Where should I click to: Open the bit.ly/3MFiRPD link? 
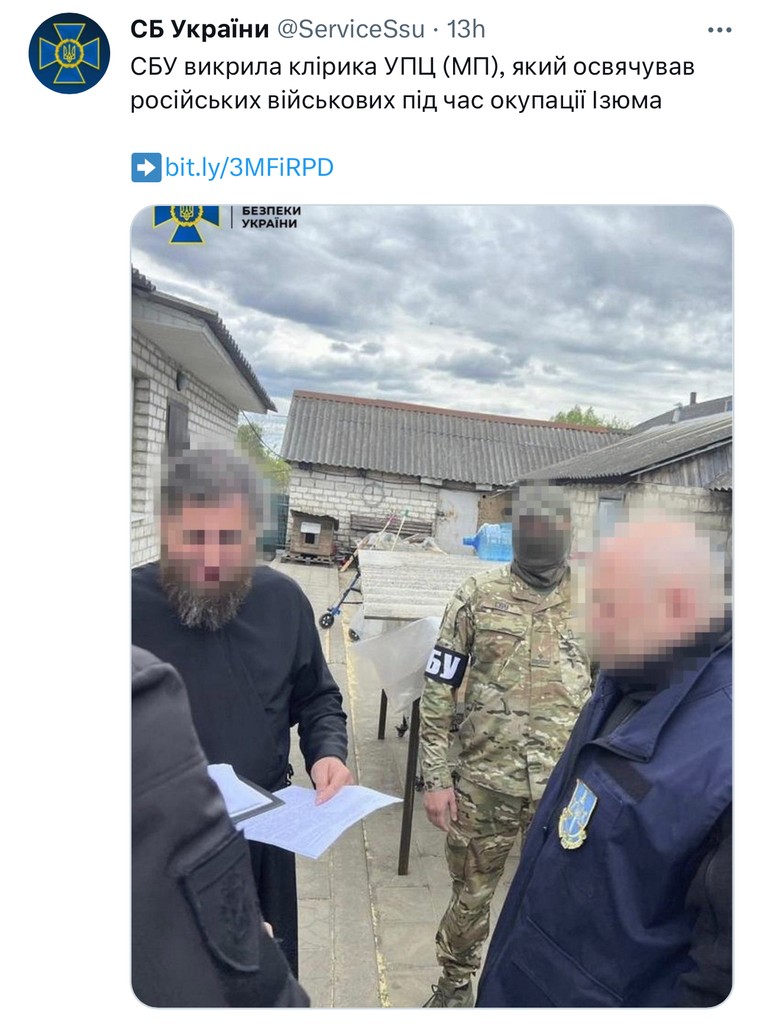pos(249,168)
